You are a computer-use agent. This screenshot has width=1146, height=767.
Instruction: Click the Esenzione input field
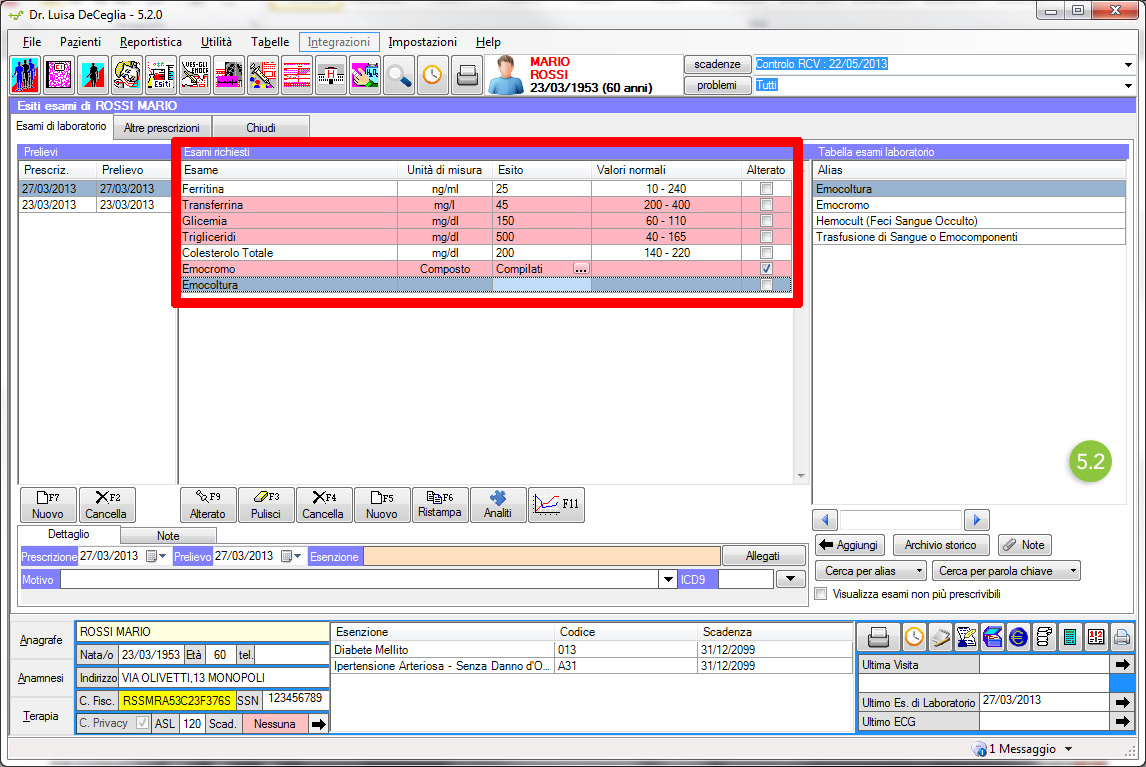pos(540,557)
